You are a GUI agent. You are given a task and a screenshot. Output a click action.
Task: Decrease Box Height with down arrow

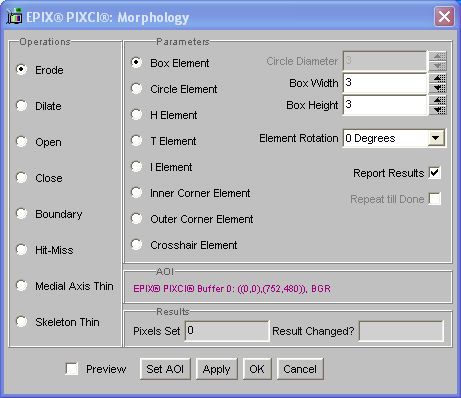[438, 110]
